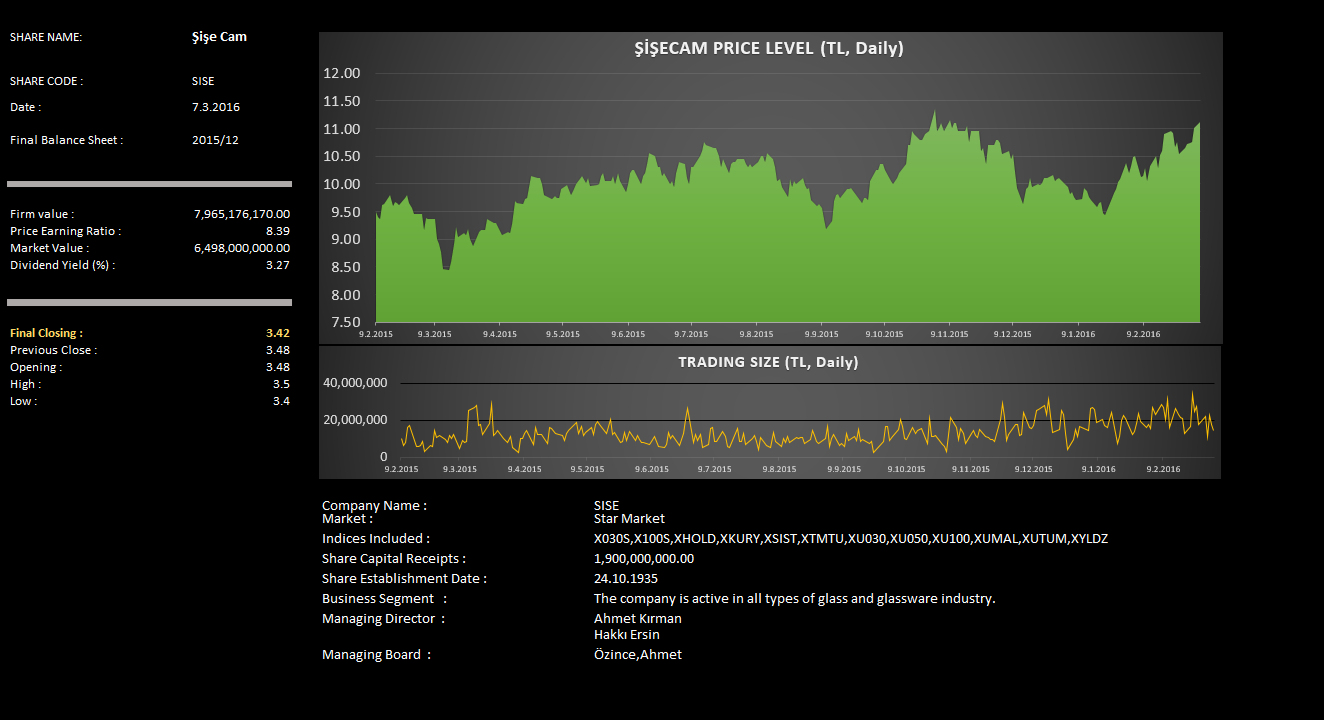Select the Low value 3.4
The height and width of the screenshot is (720, 1324).
pyautogui.click(x=281, y=401)
